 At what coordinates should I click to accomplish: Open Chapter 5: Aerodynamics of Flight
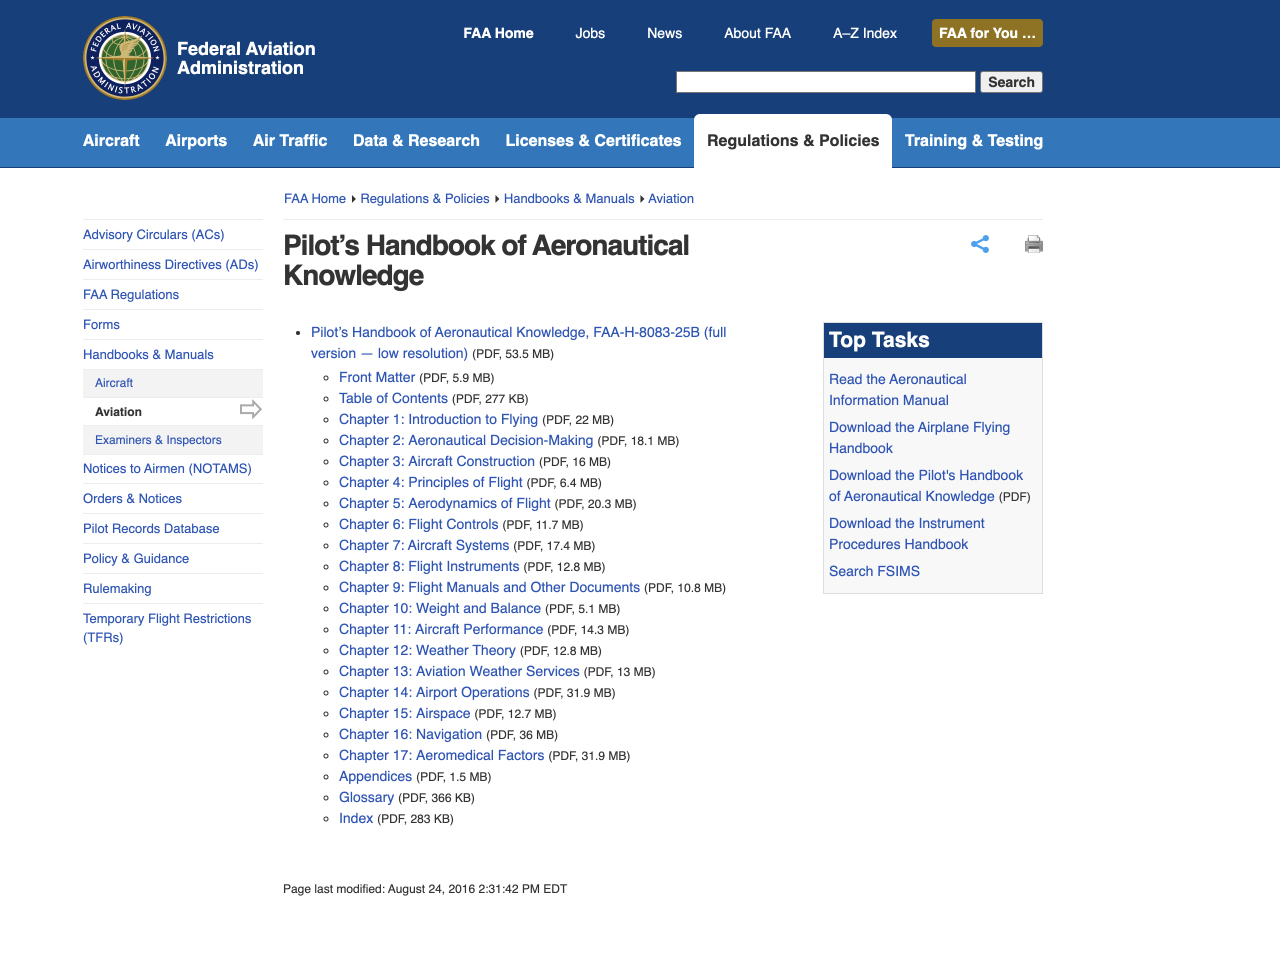[445, 503]
